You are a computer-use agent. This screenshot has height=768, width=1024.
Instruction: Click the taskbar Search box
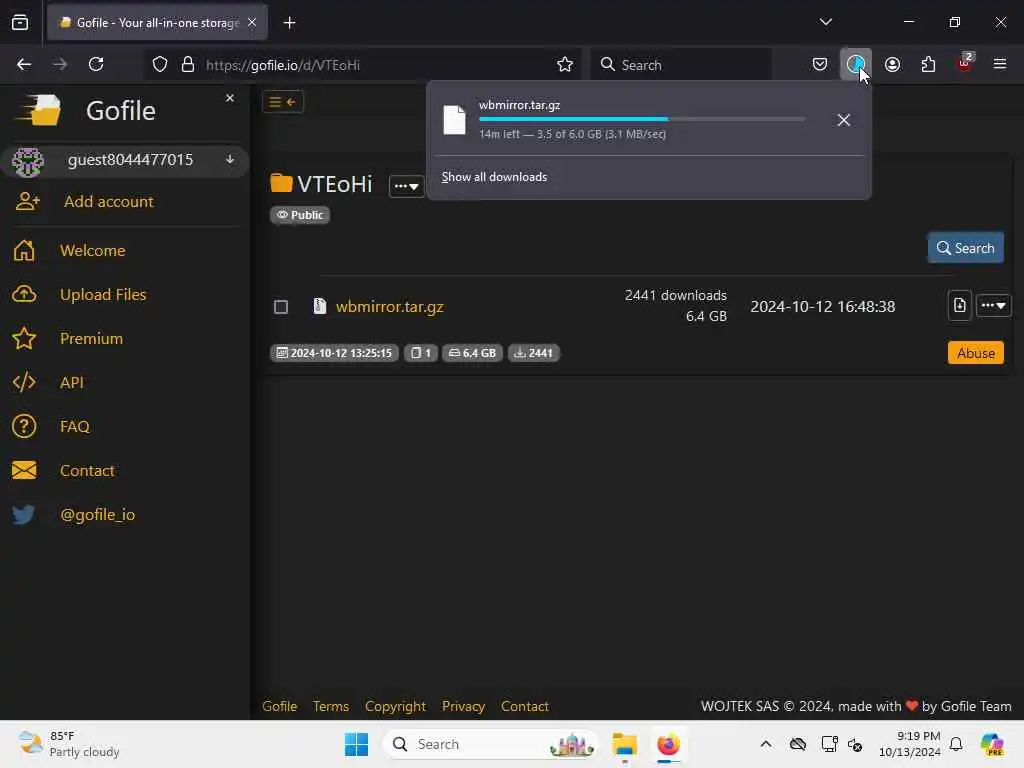tap(490, 744)
